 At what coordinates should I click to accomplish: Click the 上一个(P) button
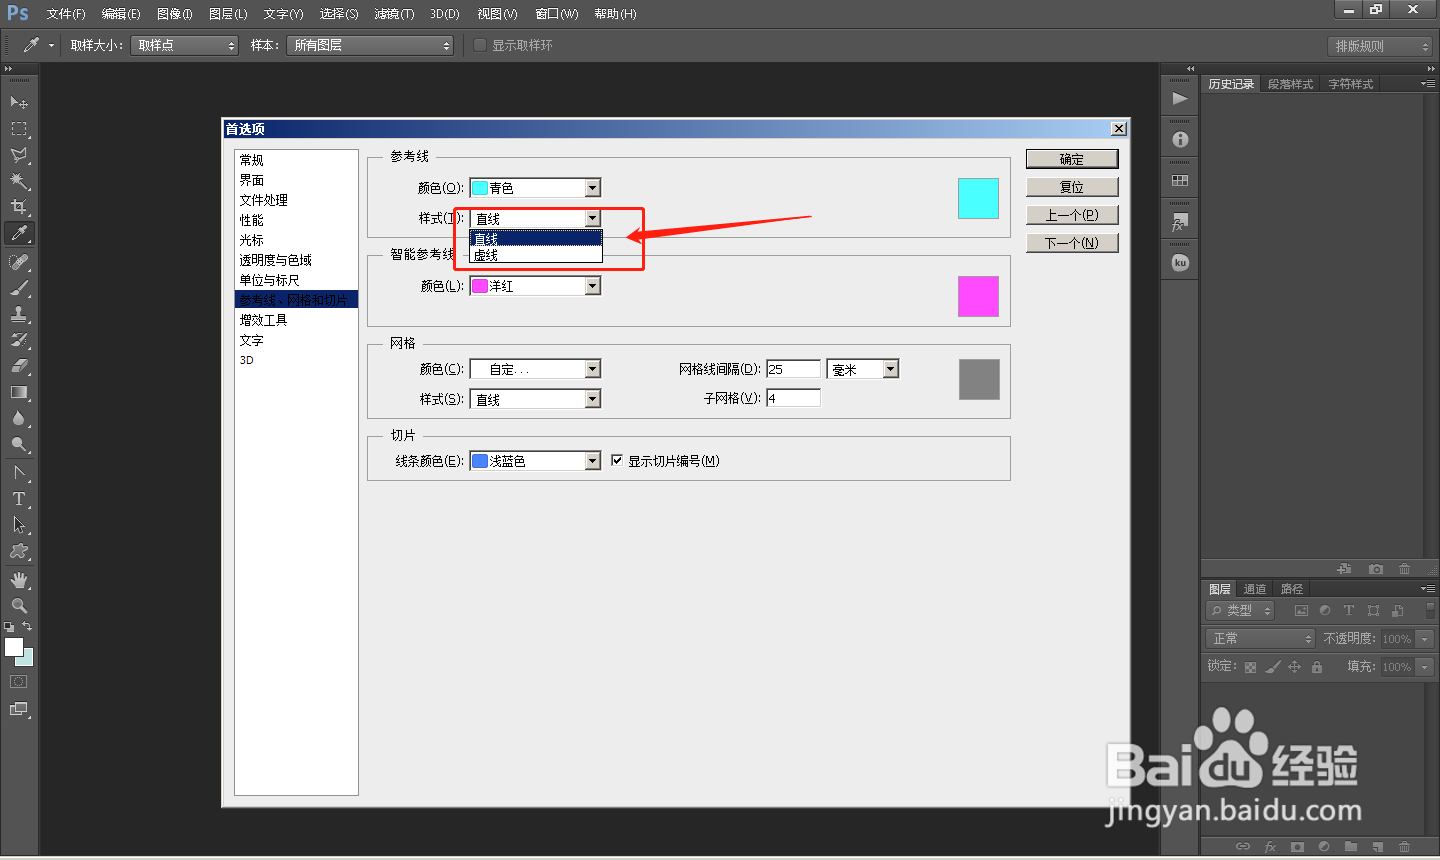[x=1072, y=215]
